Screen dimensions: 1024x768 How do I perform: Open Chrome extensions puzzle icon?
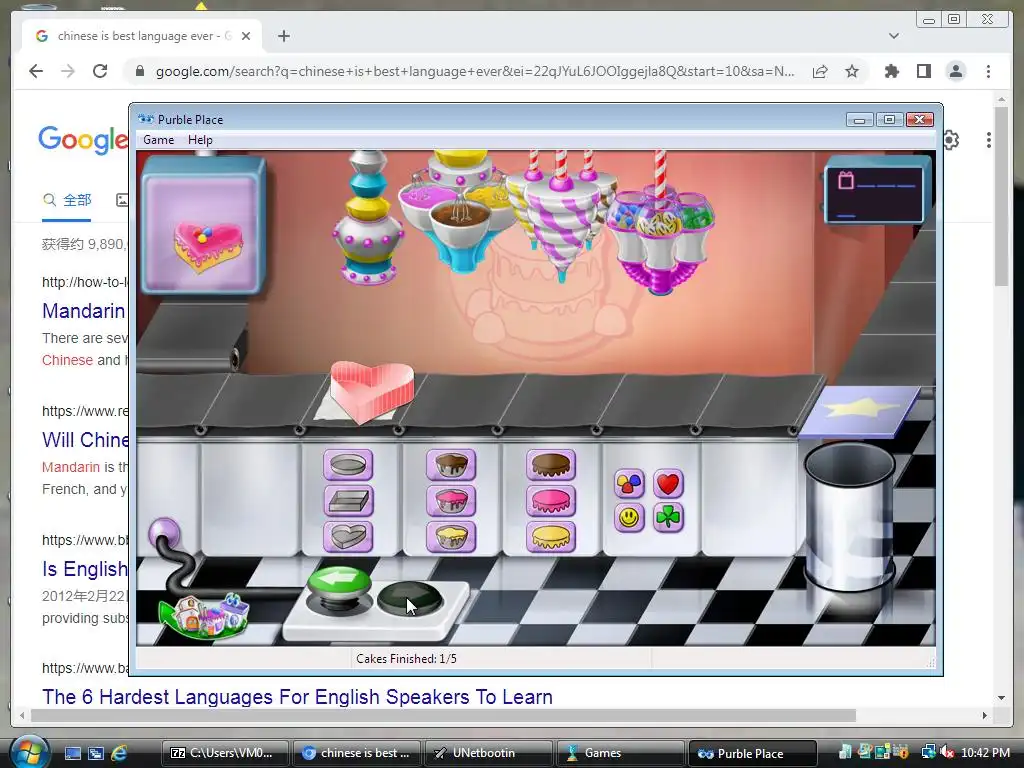coord(891,71)
